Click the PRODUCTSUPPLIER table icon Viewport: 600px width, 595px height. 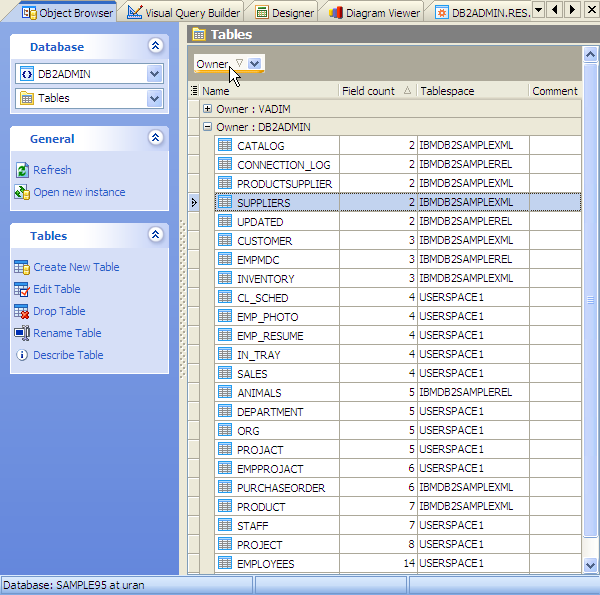pos(225,183)
